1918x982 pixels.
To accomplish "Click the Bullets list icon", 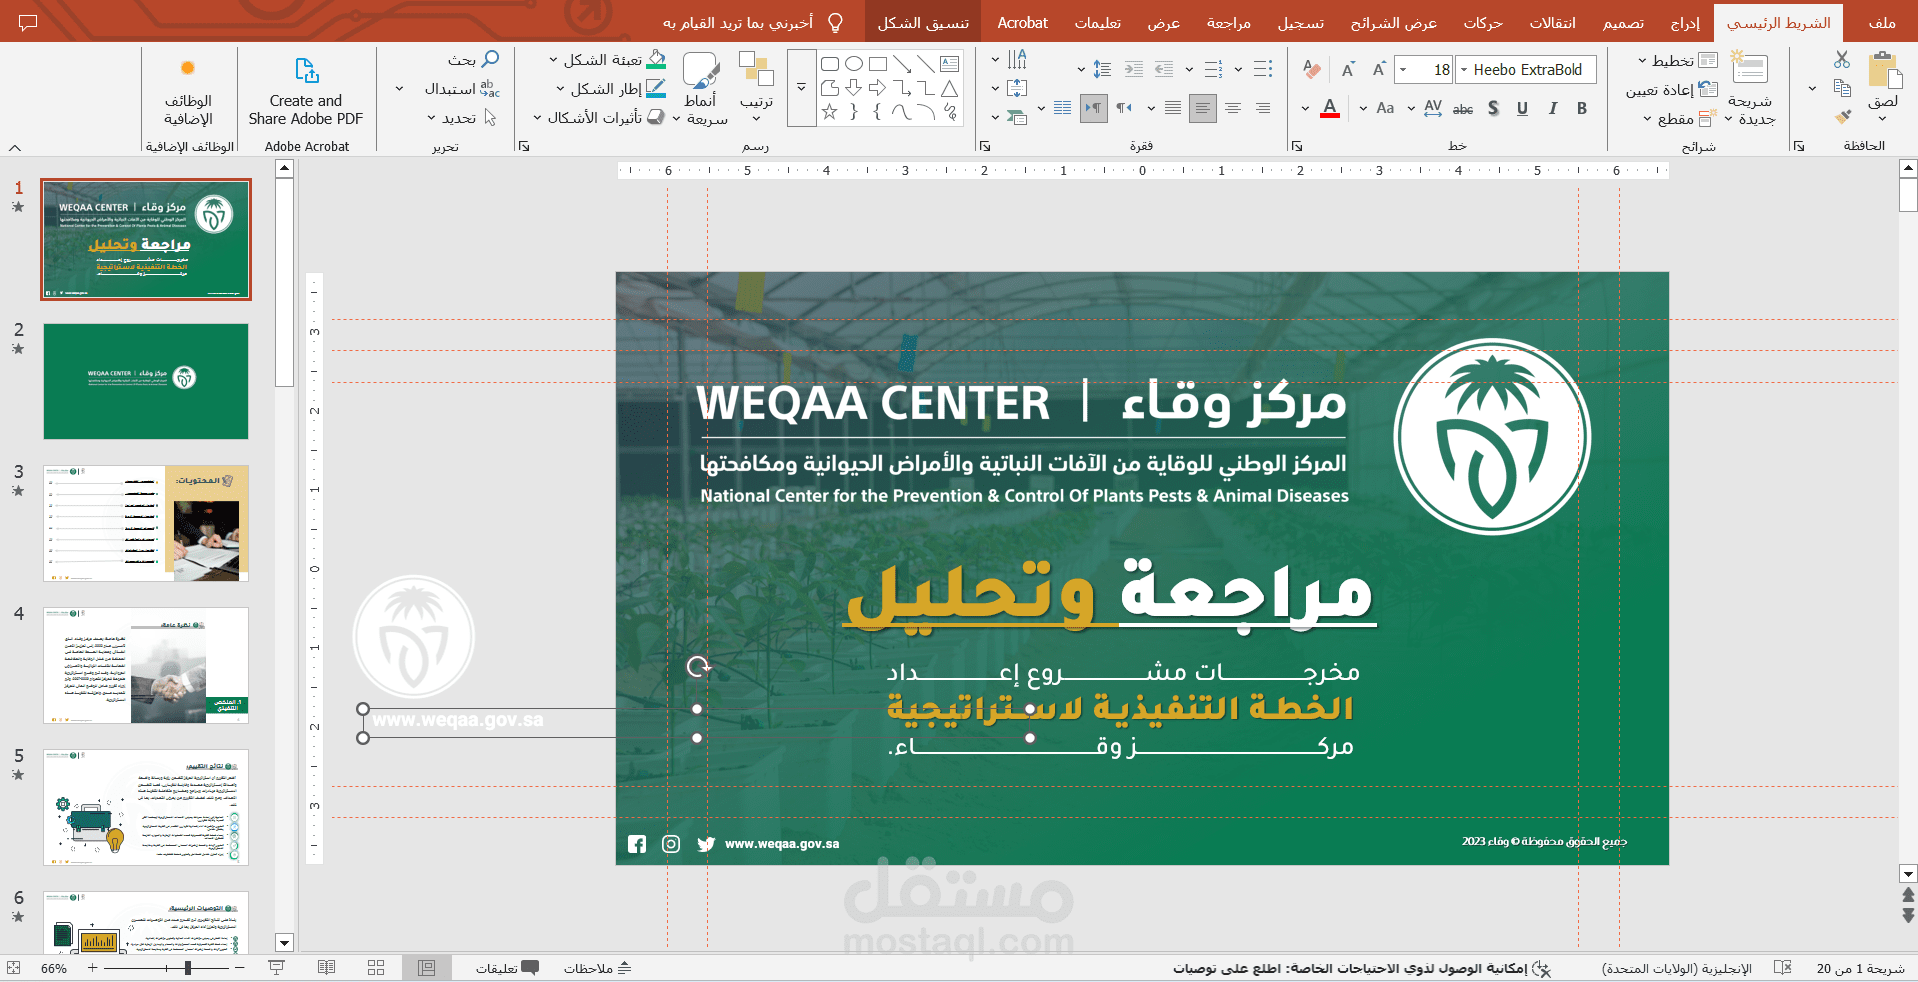I will (1263, 70).
